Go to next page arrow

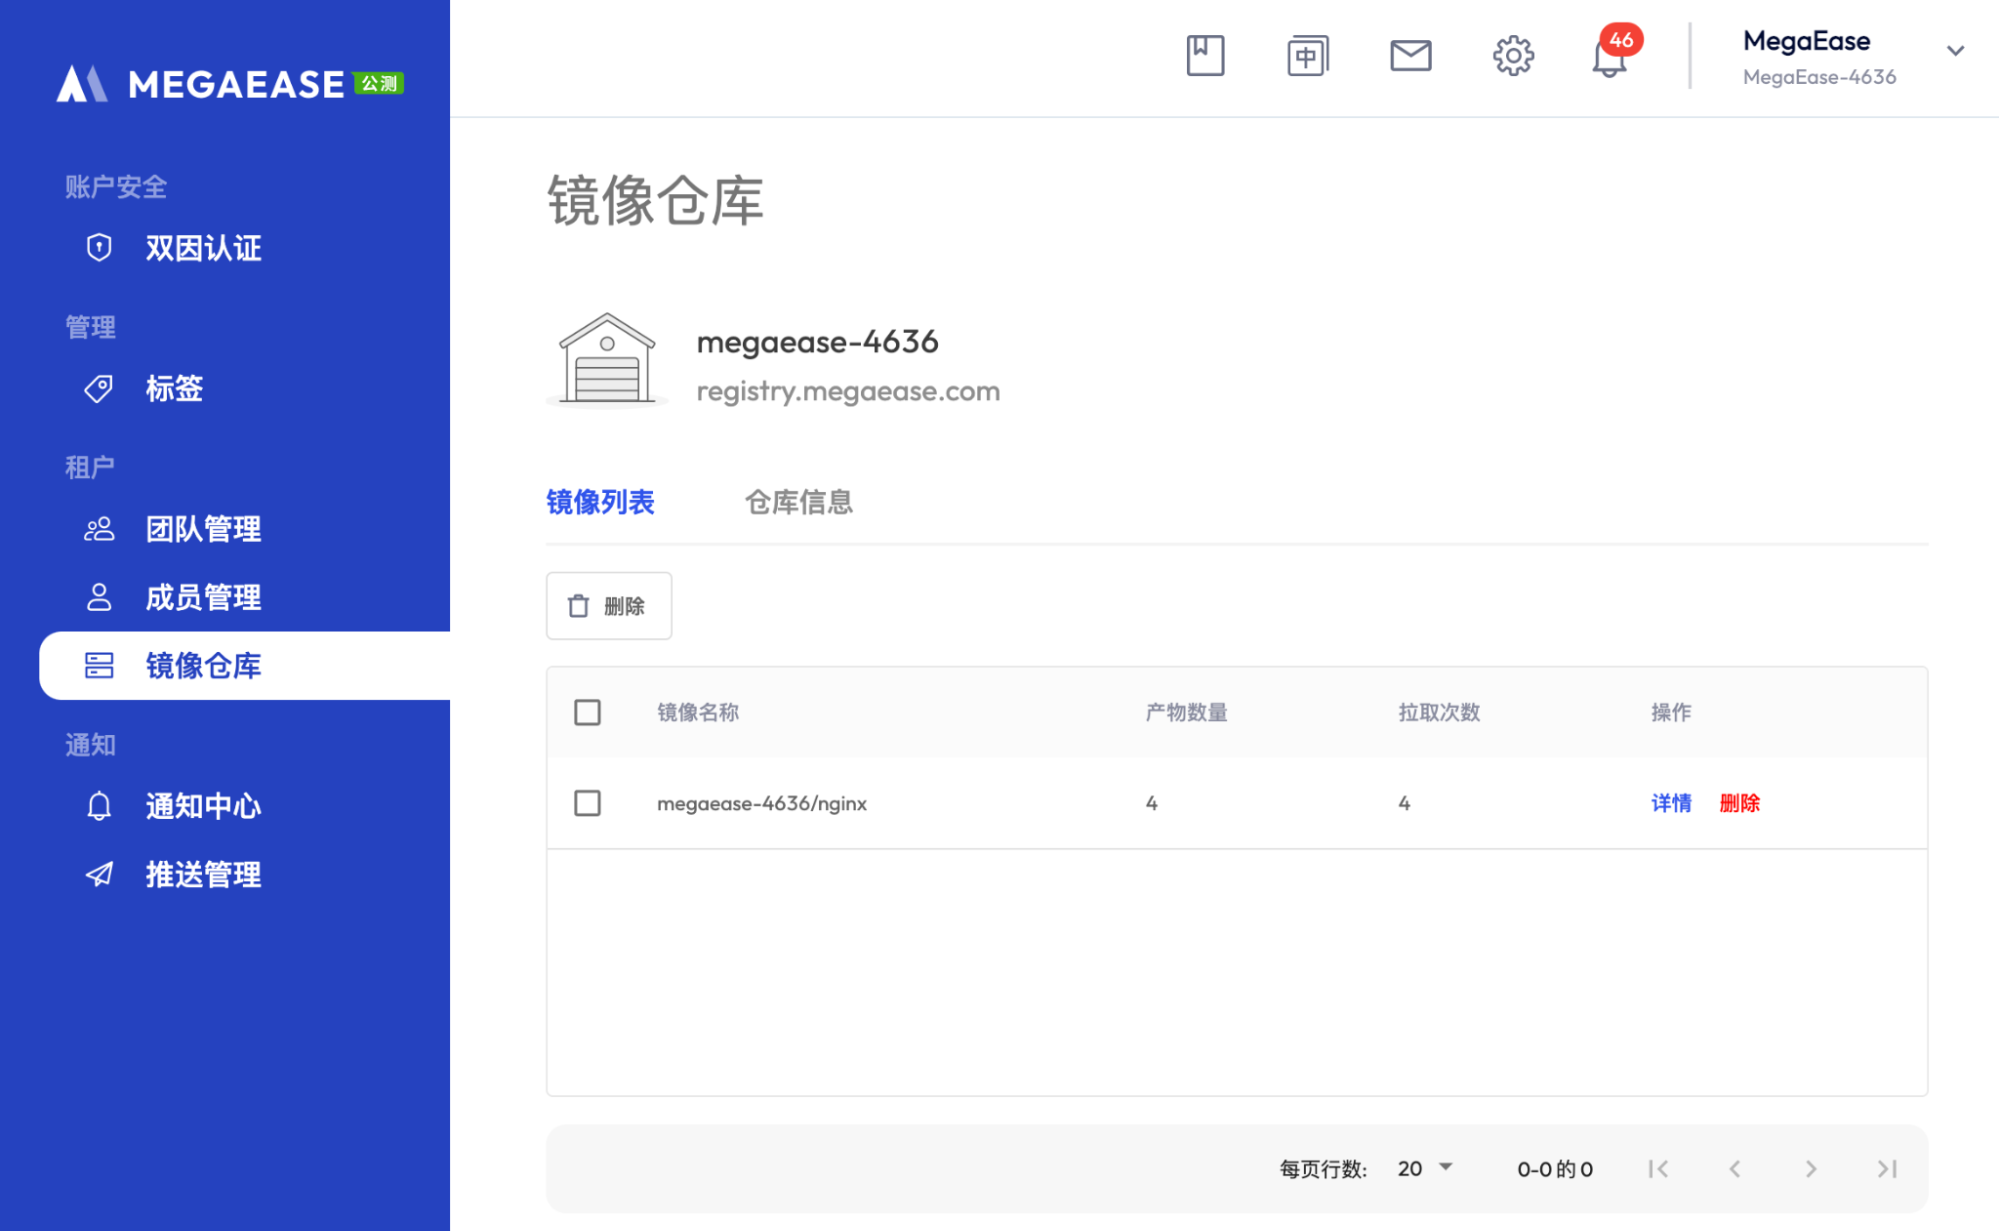[x=1811, y=1168]
